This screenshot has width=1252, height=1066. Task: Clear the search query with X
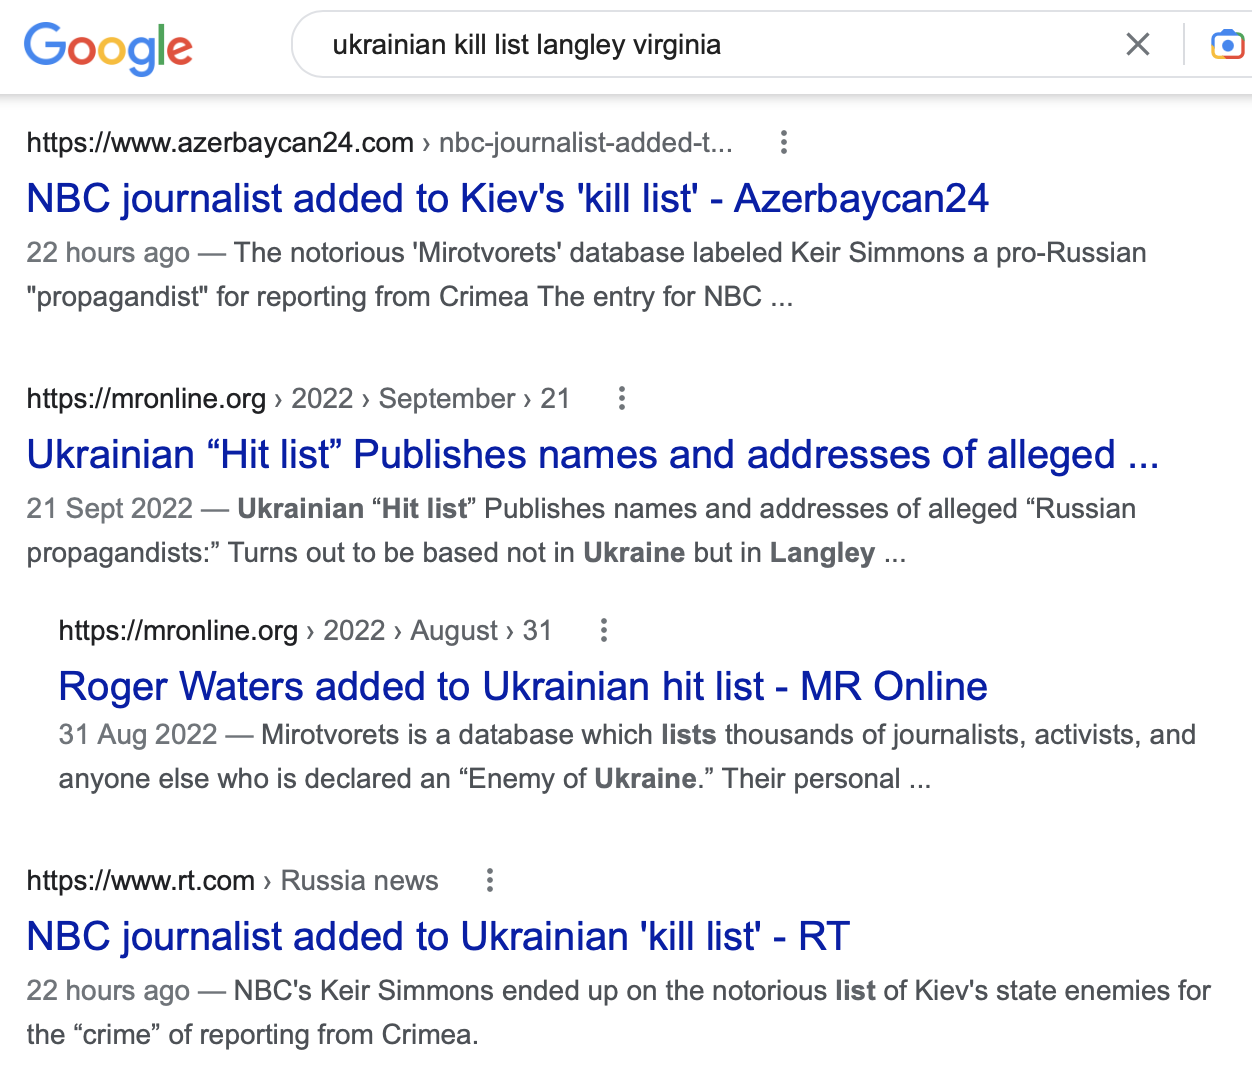1137,45
